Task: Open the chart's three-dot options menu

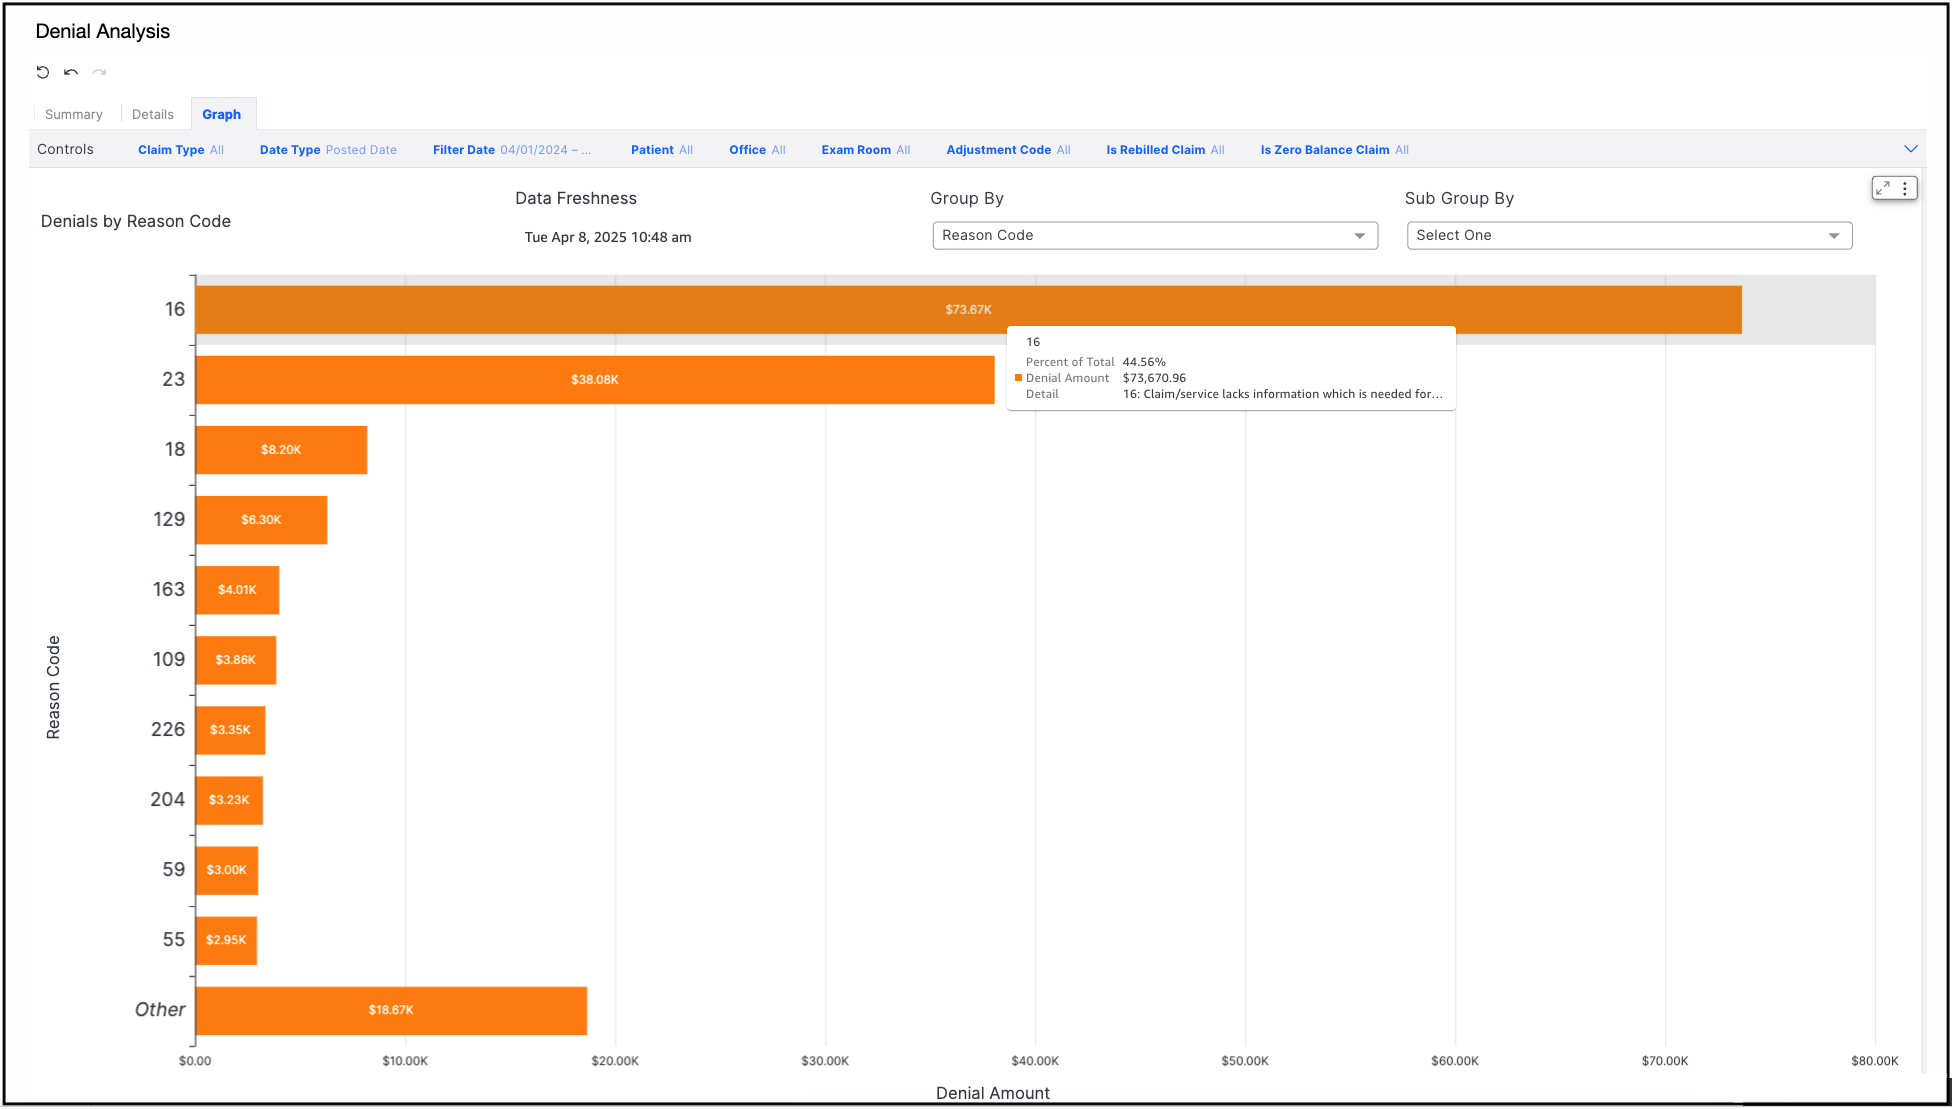Action: tap(1905, 188)
